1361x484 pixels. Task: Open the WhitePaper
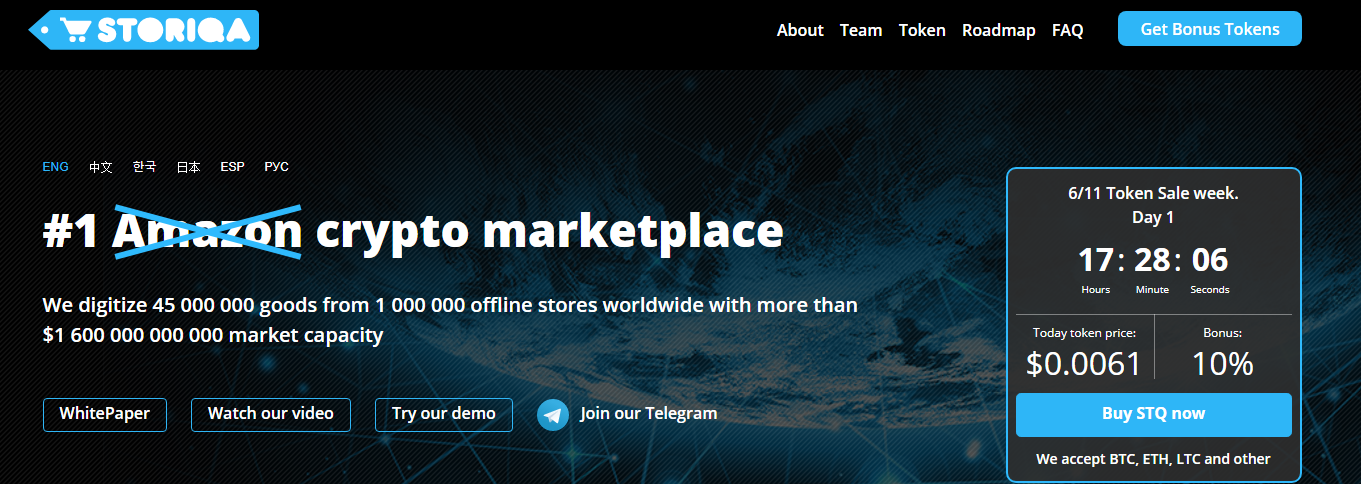click(x=105, y=414)
